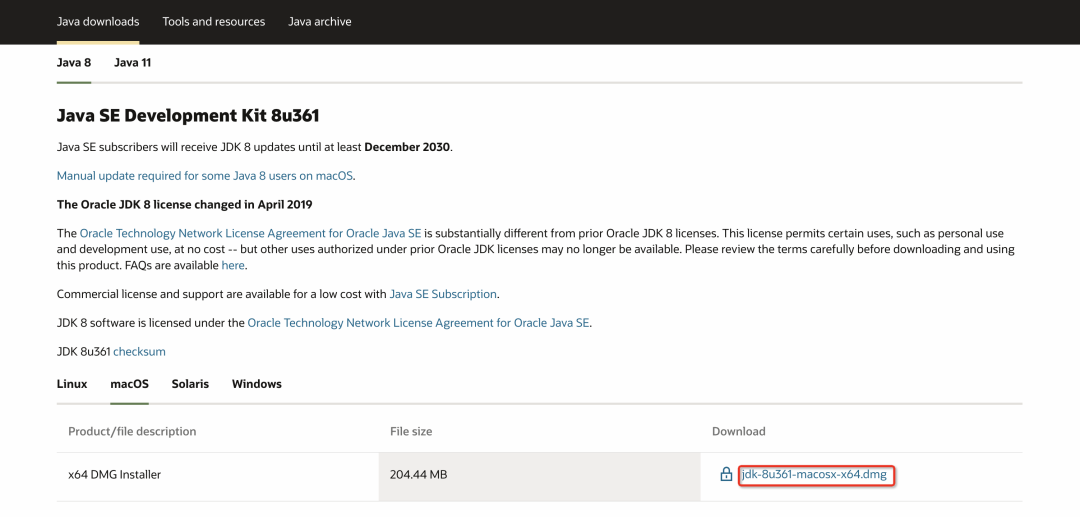Click the '204.44 MB' file size cell
This screenshot has height=517, width=1080.
coord(539,474)
